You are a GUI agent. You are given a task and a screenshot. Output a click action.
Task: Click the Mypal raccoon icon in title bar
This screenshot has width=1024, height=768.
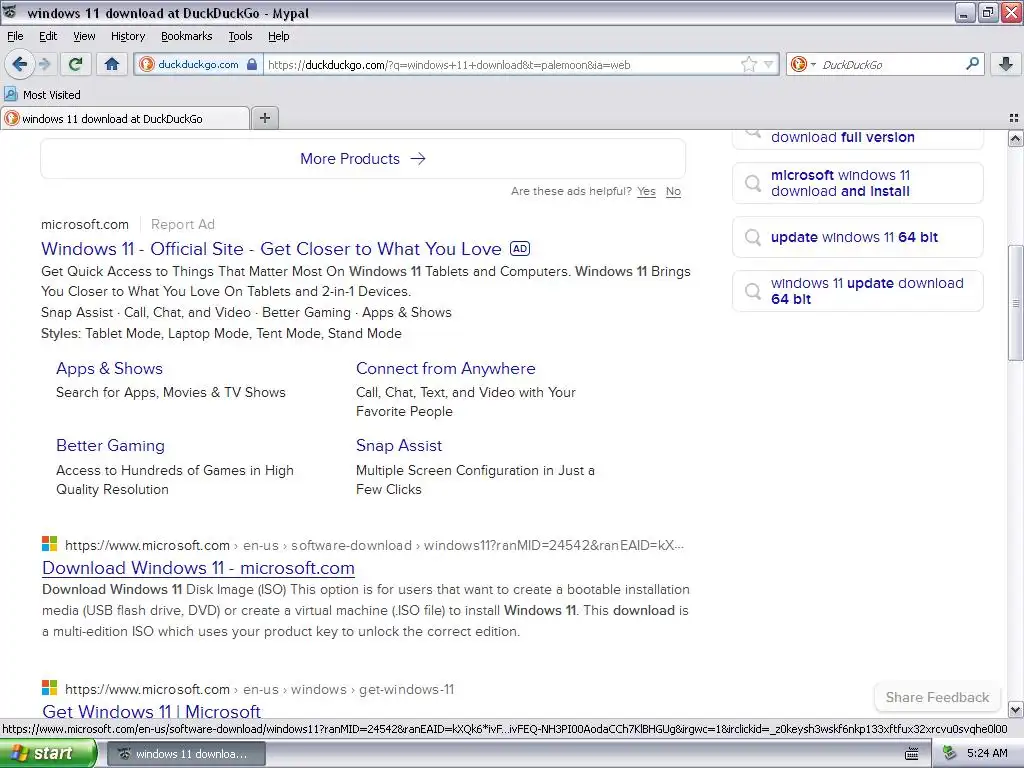(10, 11)
